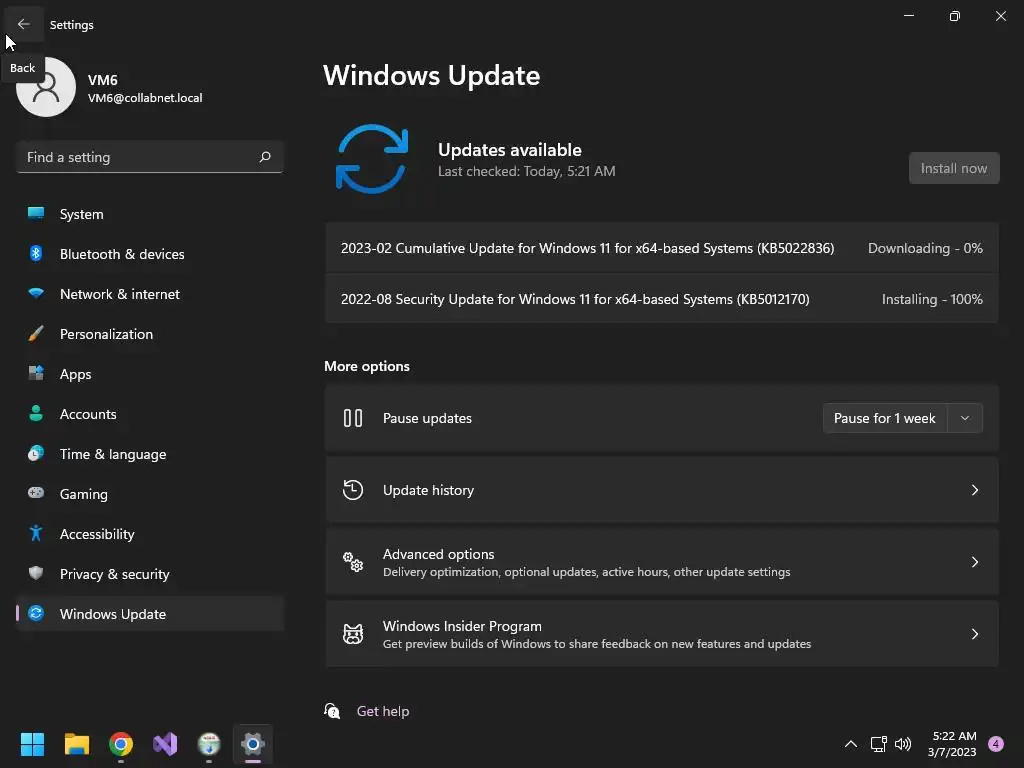Screen dimensions: 1024x768
Task: Open Privacy & security settings
Action: (150, 574)
